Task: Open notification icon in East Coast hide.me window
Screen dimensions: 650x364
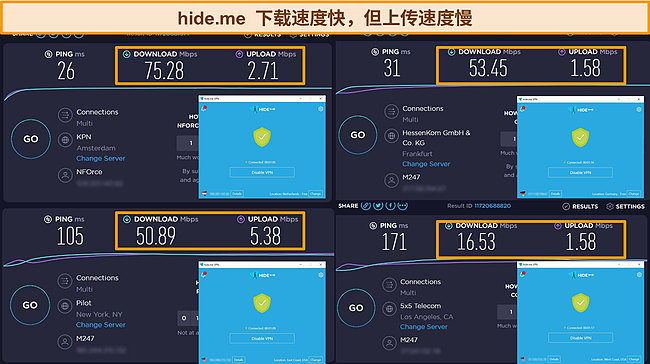Action: pos(204,274)
